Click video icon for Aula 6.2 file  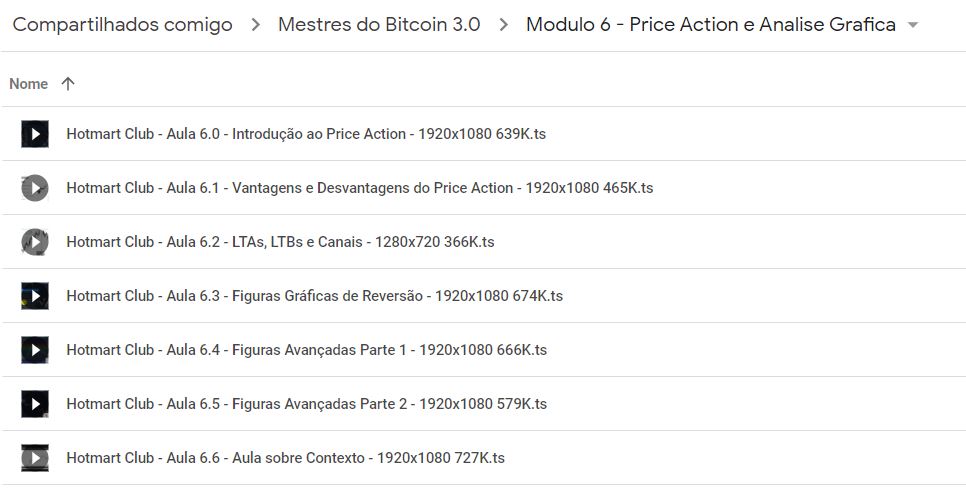pyautogui.click(x=35, y=242)
